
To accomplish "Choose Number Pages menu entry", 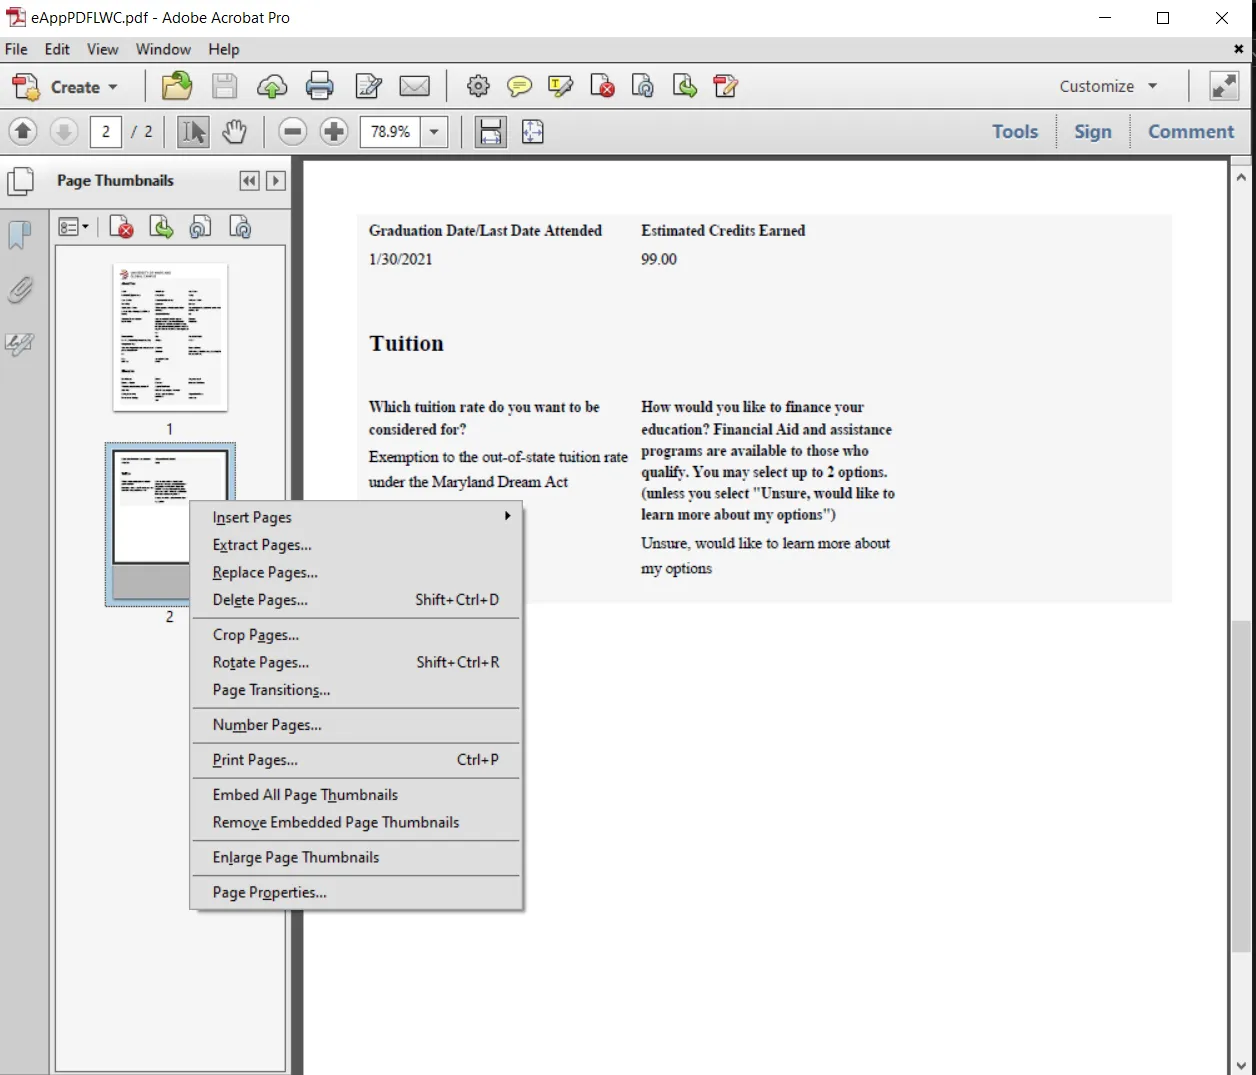I will [356, 725].
